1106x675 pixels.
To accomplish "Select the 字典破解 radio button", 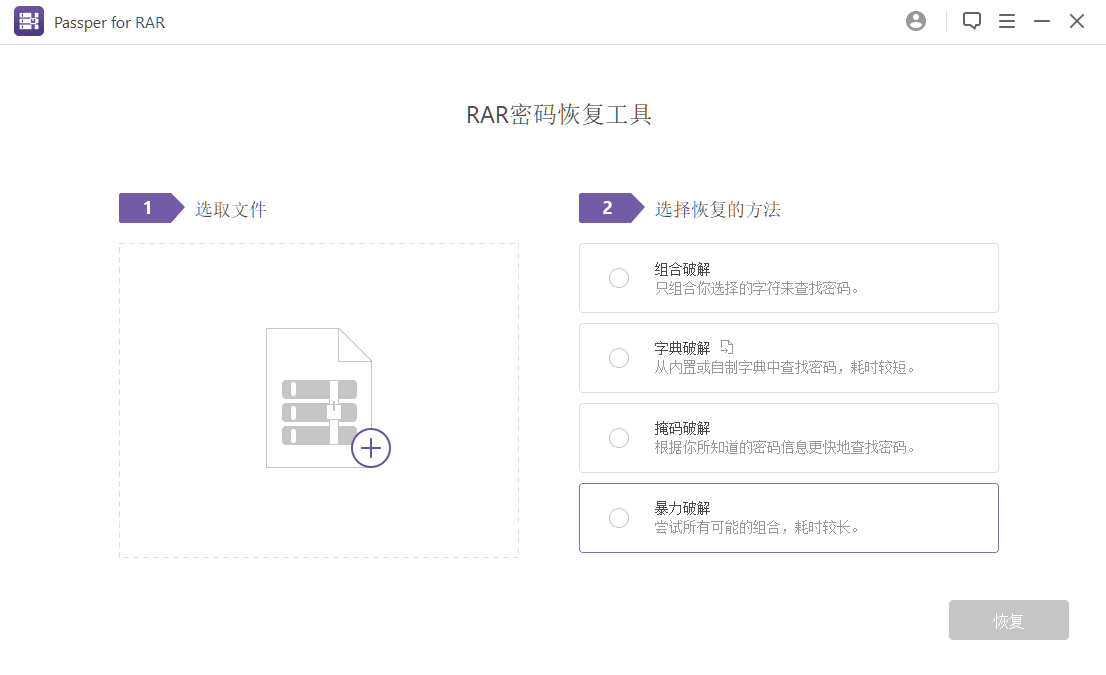I will [619, 358].
